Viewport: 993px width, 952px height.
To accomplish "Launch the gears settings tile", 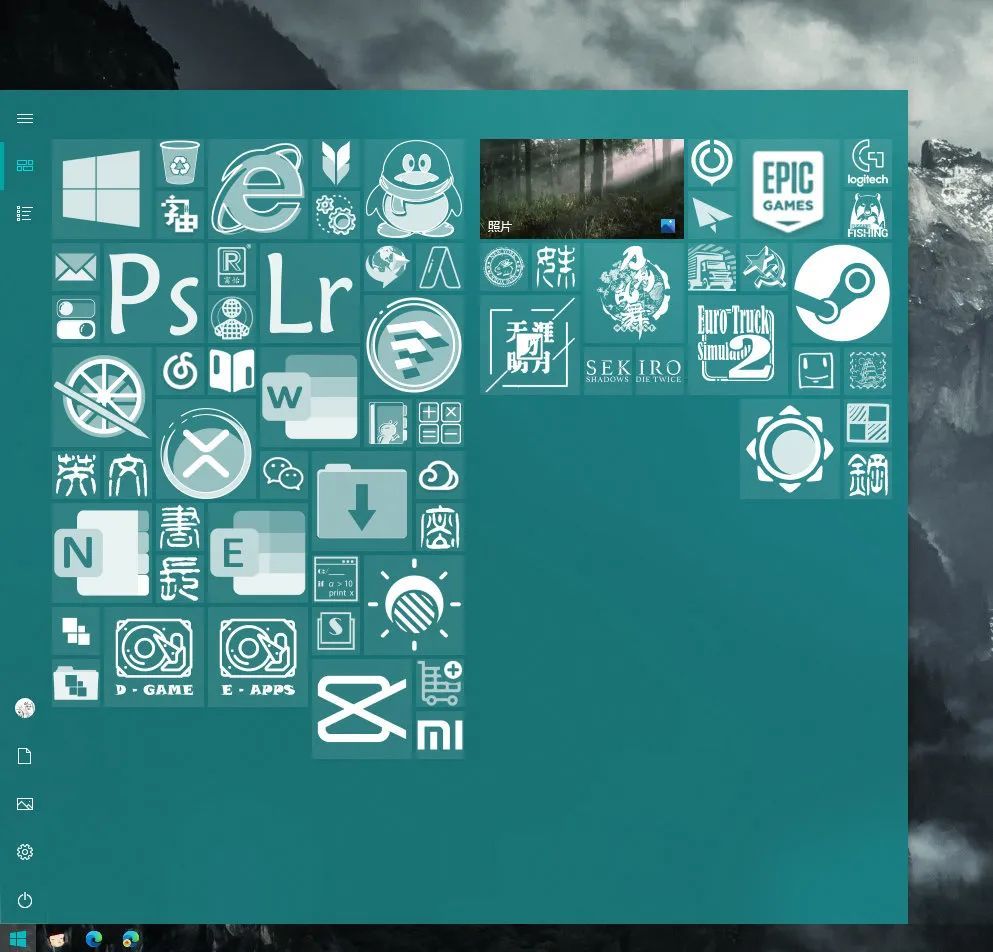I will click(x=336, y=215).
